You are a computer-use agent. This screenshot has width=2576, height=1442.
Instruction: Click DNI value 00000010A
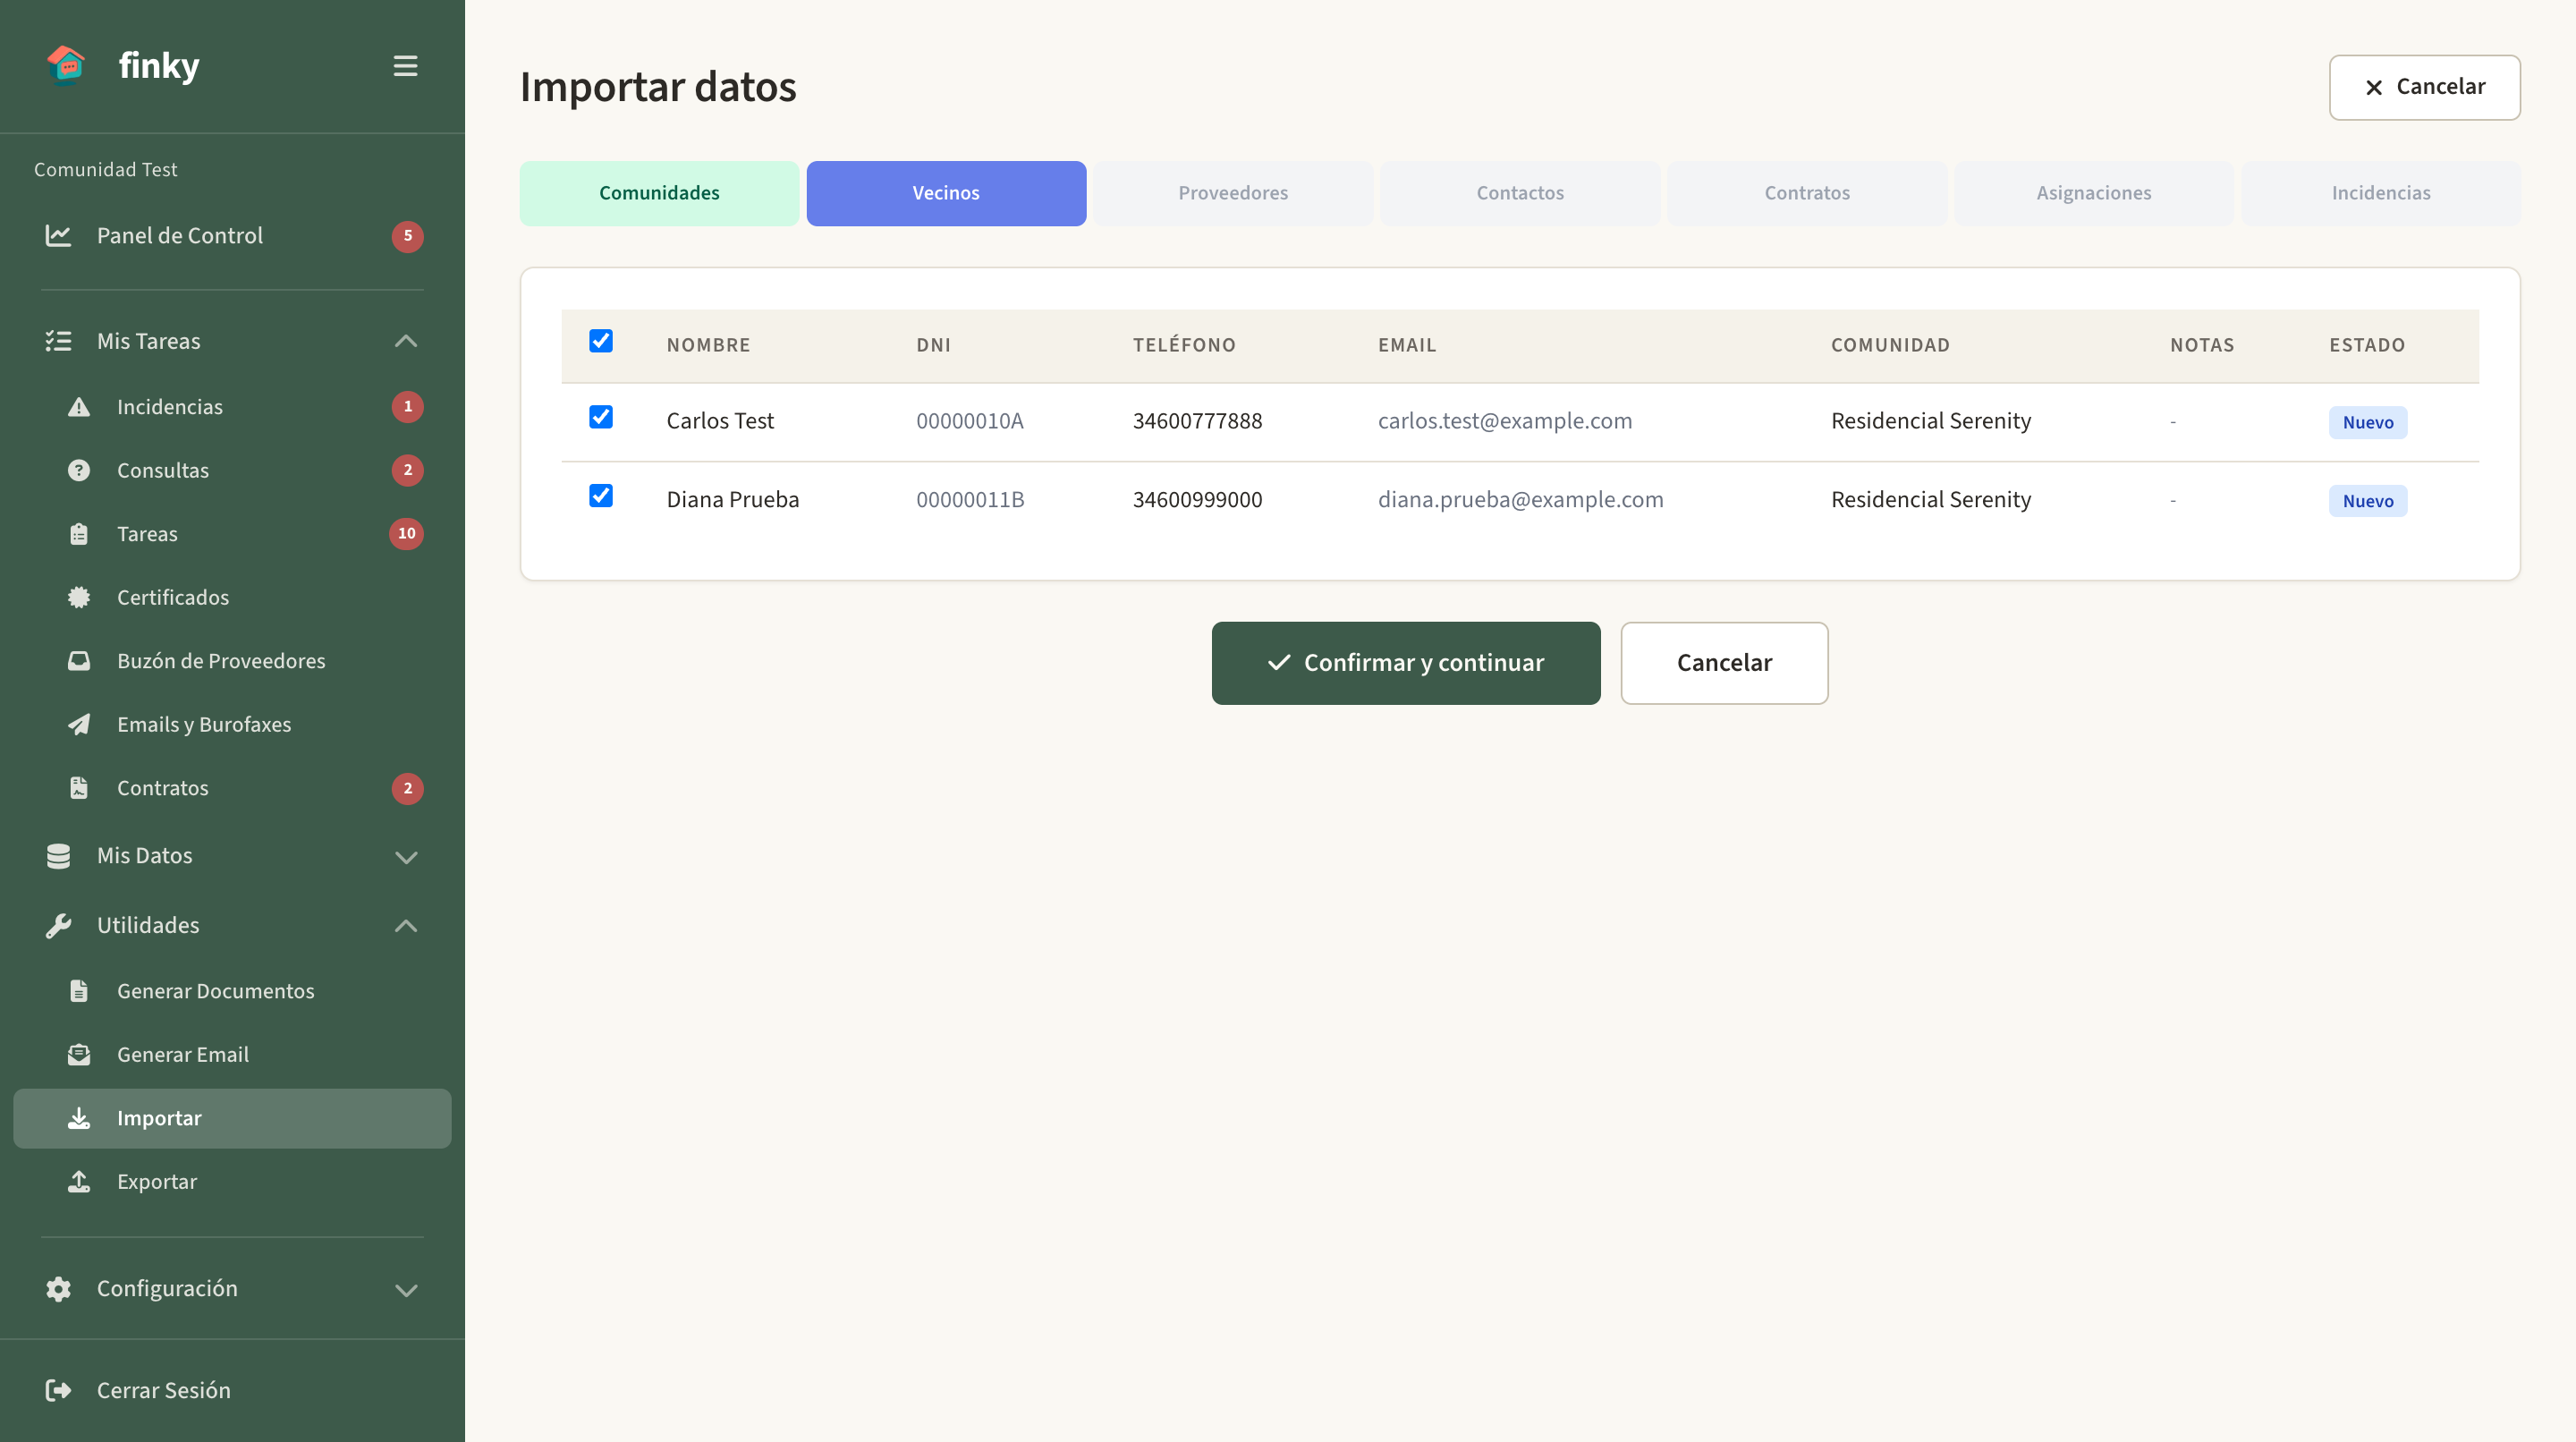point(970,421)
